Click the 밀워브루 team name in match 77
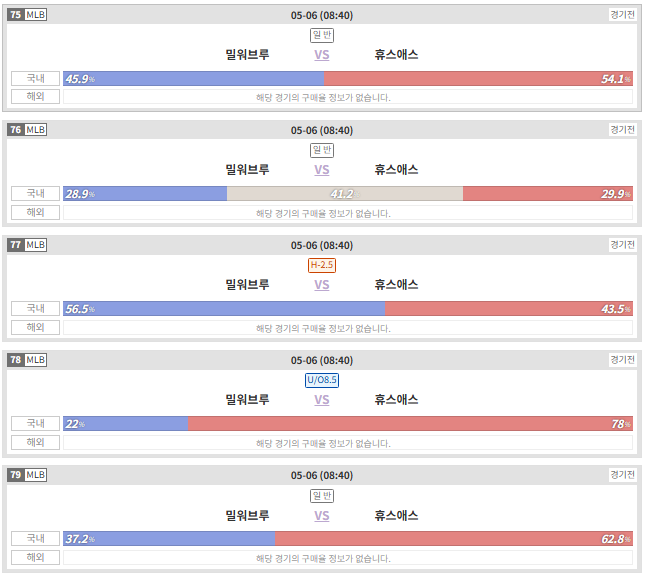Screen dimensions: 648x575 point(247,284)
